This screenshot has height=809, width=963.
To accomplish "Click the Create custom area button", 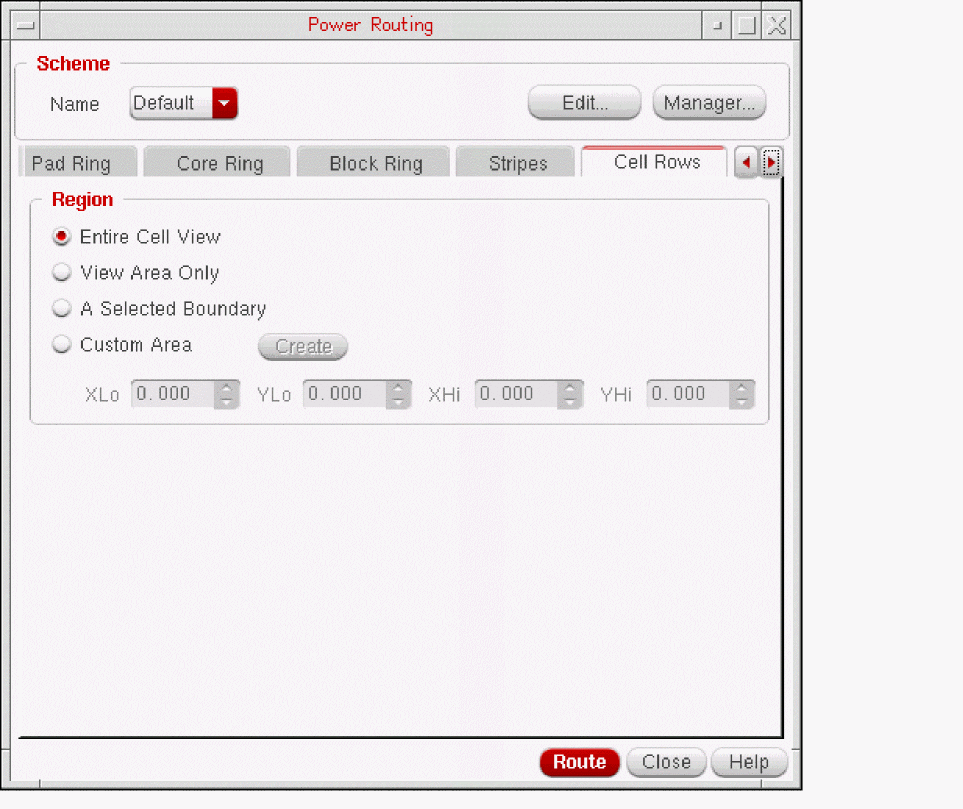I will pyautogui.click(x=303, y=346).
